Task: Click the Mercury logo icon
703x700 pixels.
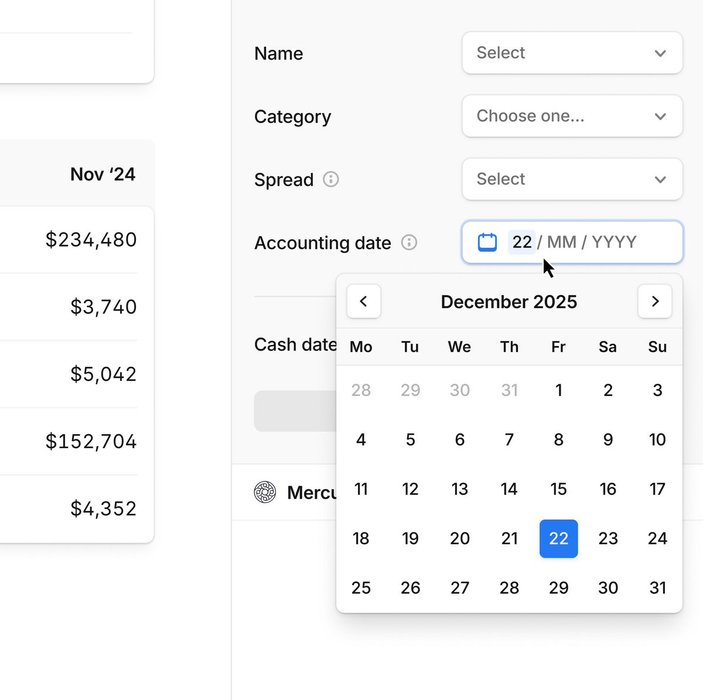Action: click(x=265, y=492)
